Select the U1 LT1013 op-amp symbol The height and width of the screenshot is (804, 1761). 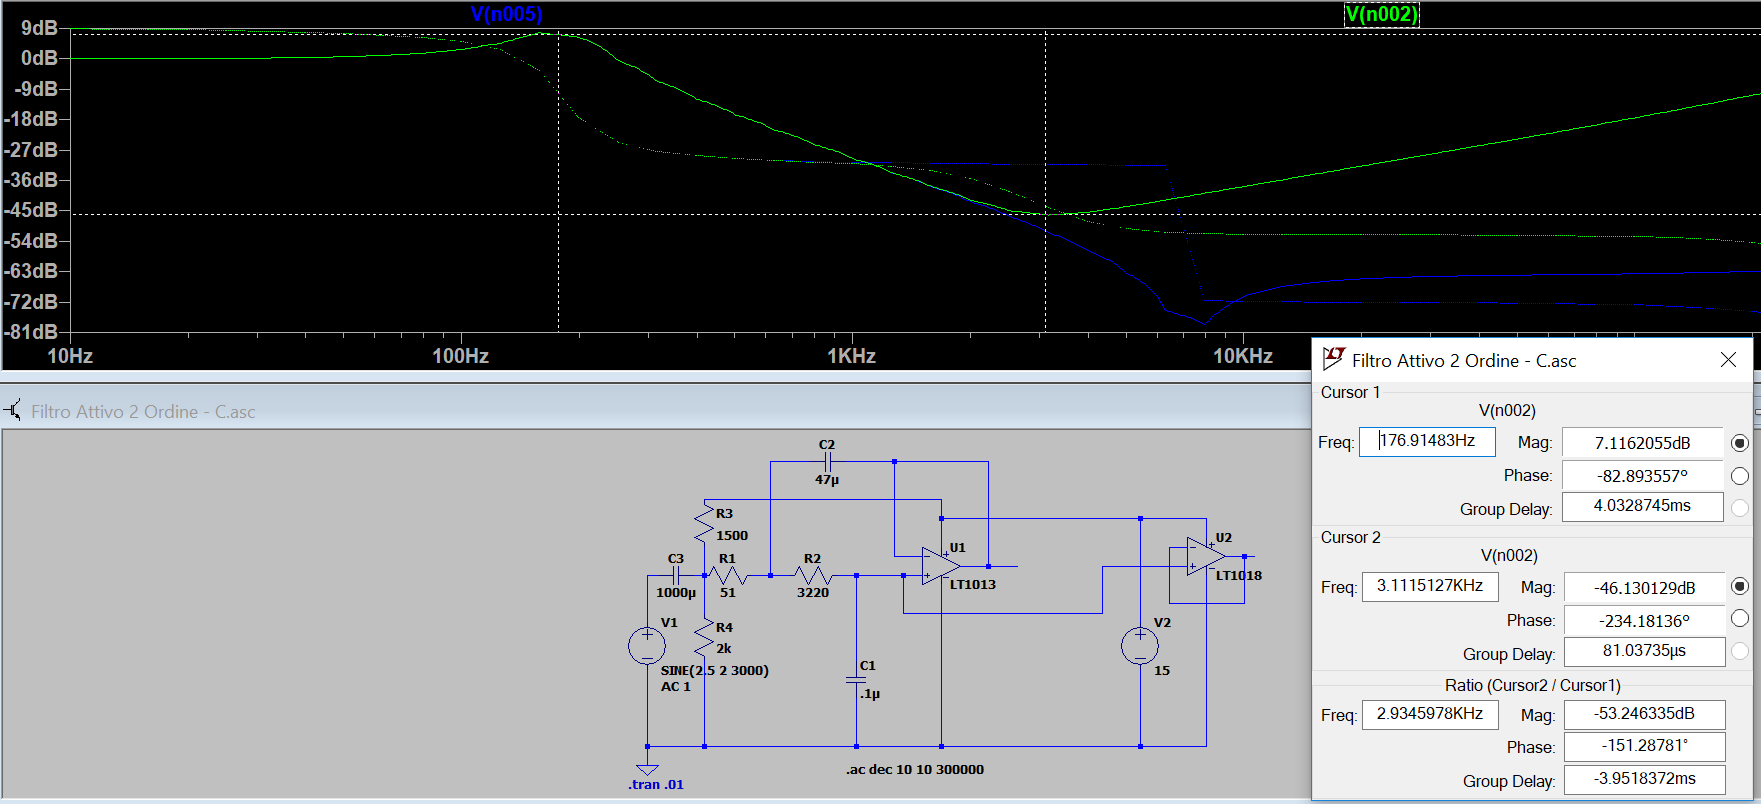pyautogui.click(x=939, y=566)
